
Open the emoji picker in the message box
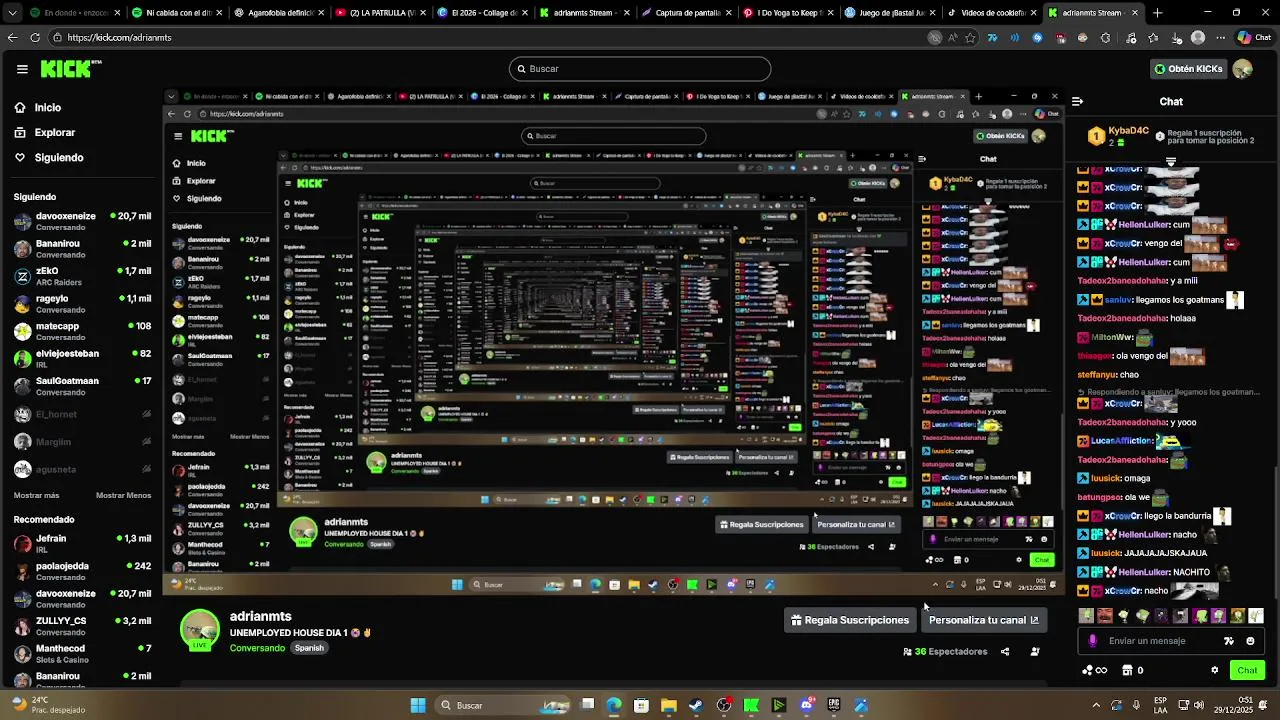(x=1250, y=641)
